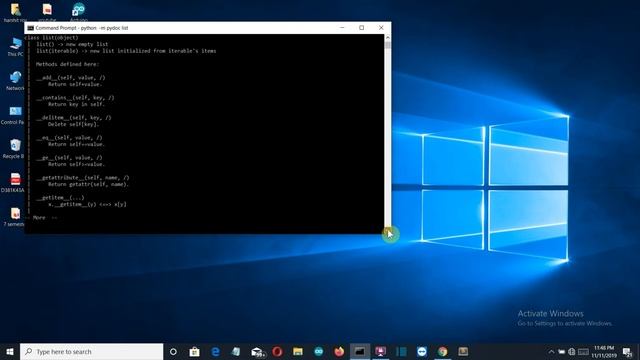640x360 pixels.
Task: Click the 'class list(object)' line
Action: pos(51,38)
